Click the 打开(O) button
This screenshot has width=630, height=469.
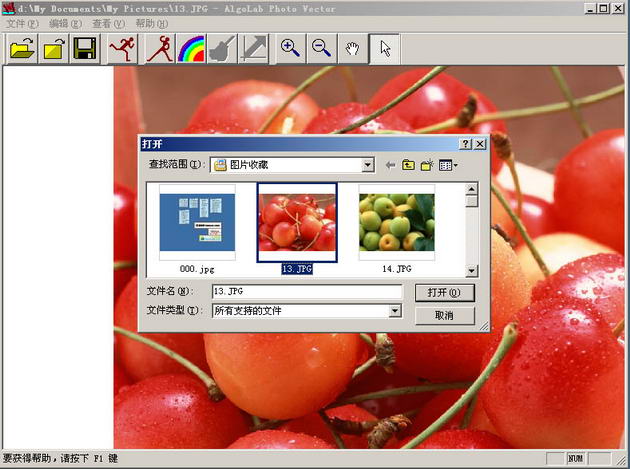(x=444, y=293)
